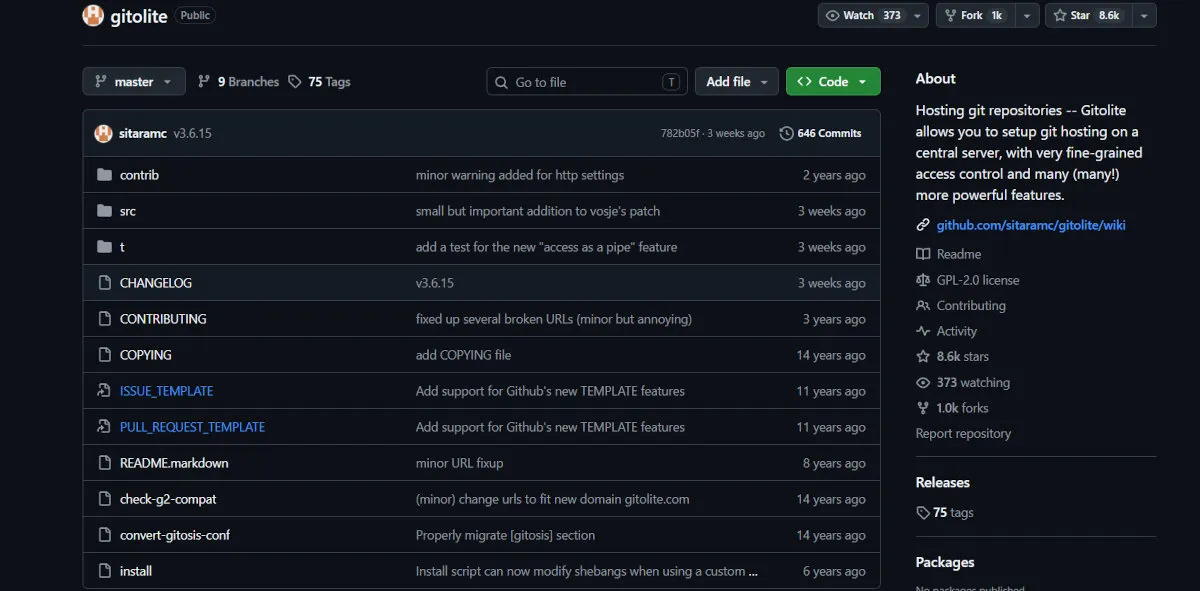Star the gitolite repository
The height and width of the screenshot is (591, 1200).
pos(1089,16)
